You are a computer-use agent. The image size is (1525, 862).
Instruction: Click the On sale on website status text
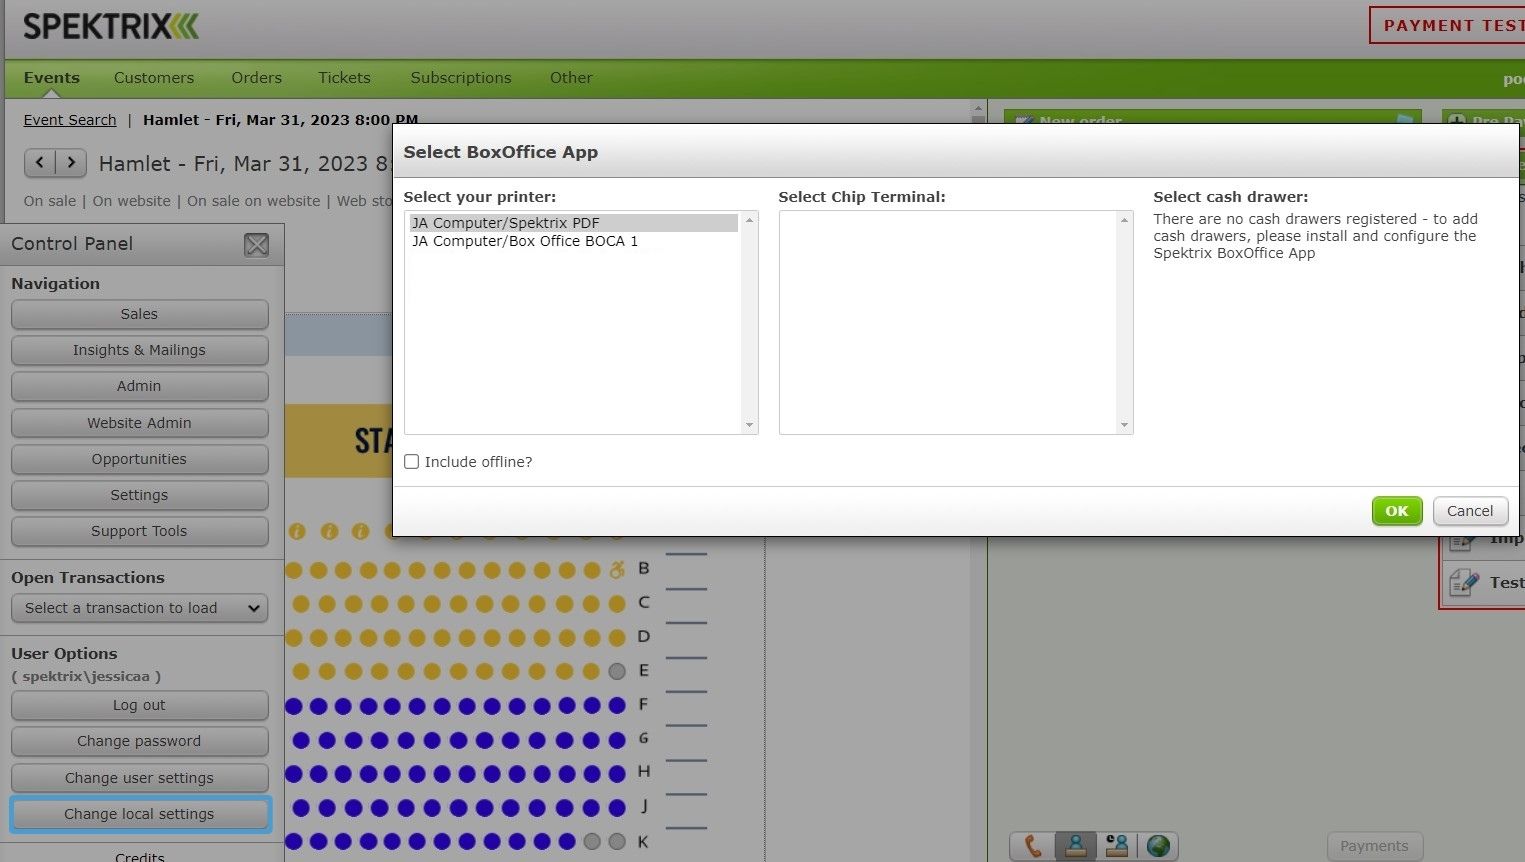click(x=254, y=201)
